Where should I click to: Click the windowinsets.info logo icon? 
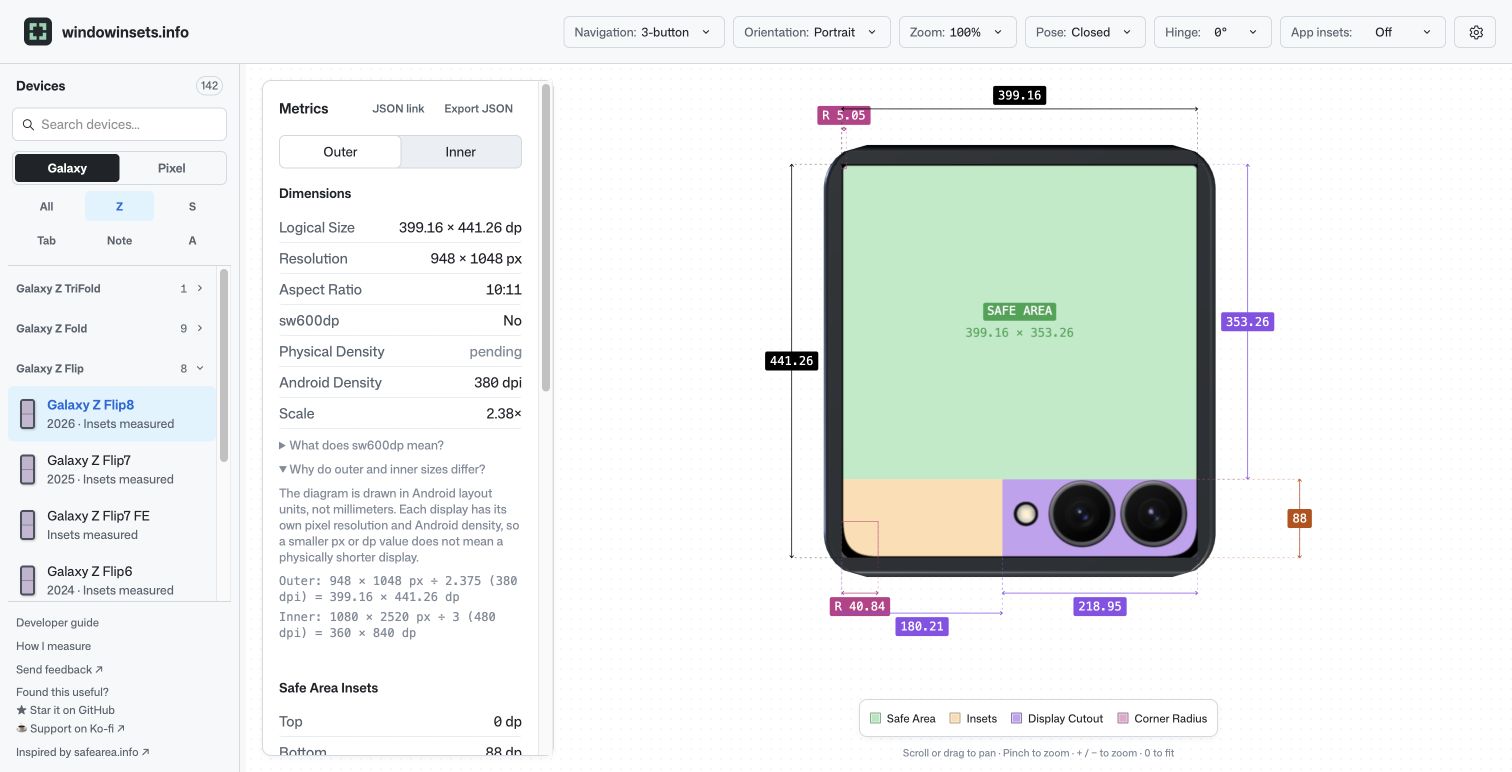pyautogui.click(x=38, y=32)
